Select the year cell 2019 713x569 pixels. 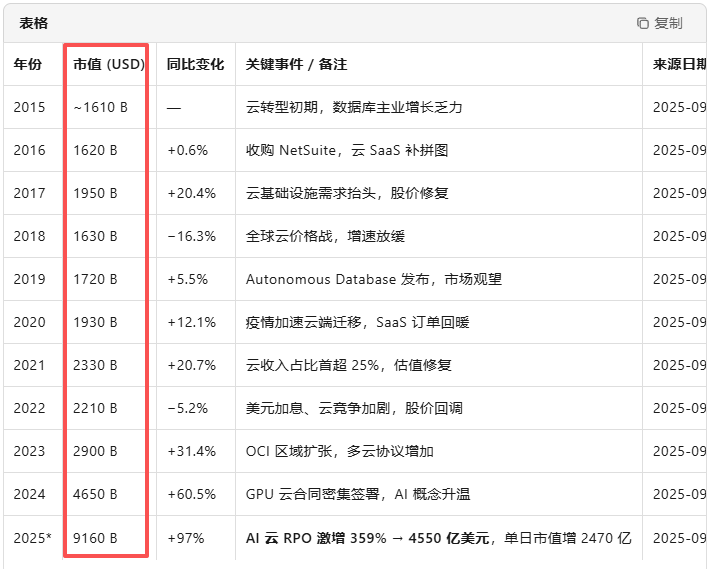point(29,279)
